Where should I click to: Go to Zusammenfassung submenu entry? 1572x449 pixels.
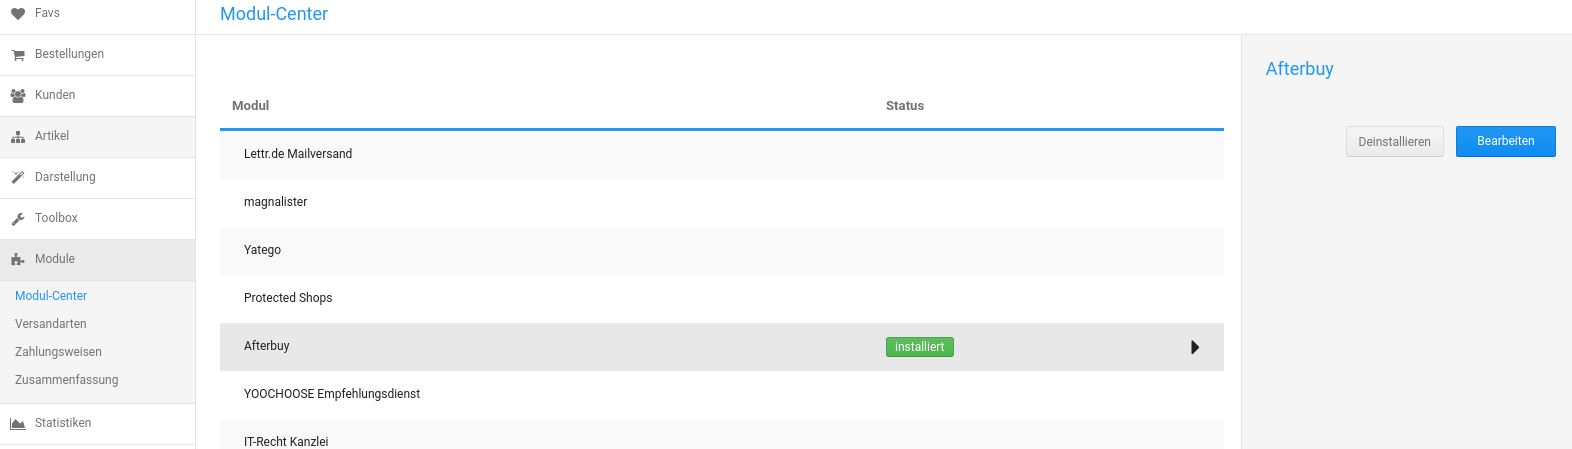[x=67, y=380]
